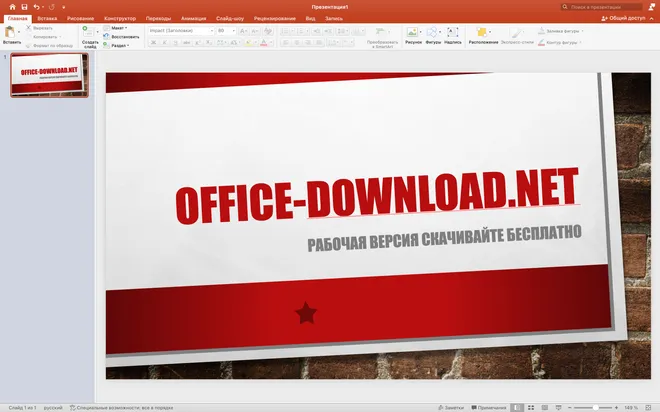Viewport: 660px width, 412px height.
Task: Collapse the ribbon with chevron
Action: [652, 19]
